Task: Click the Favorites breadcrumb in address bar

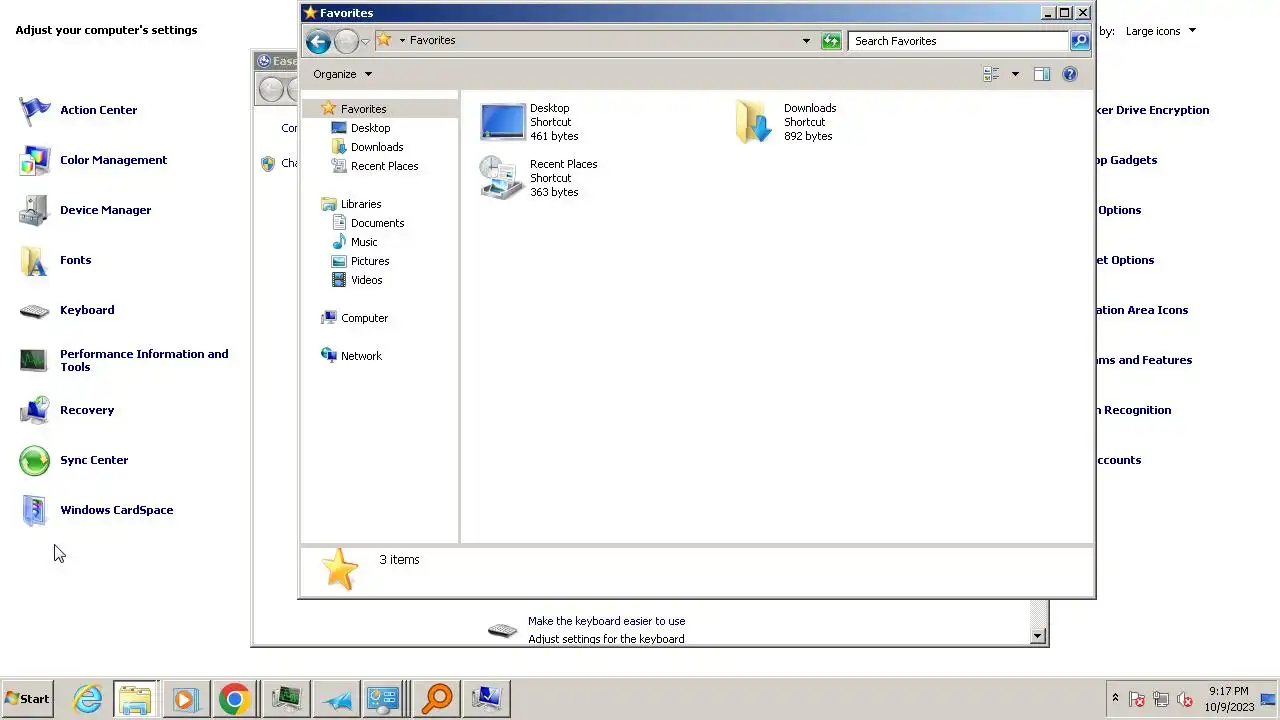Action: 432,41
